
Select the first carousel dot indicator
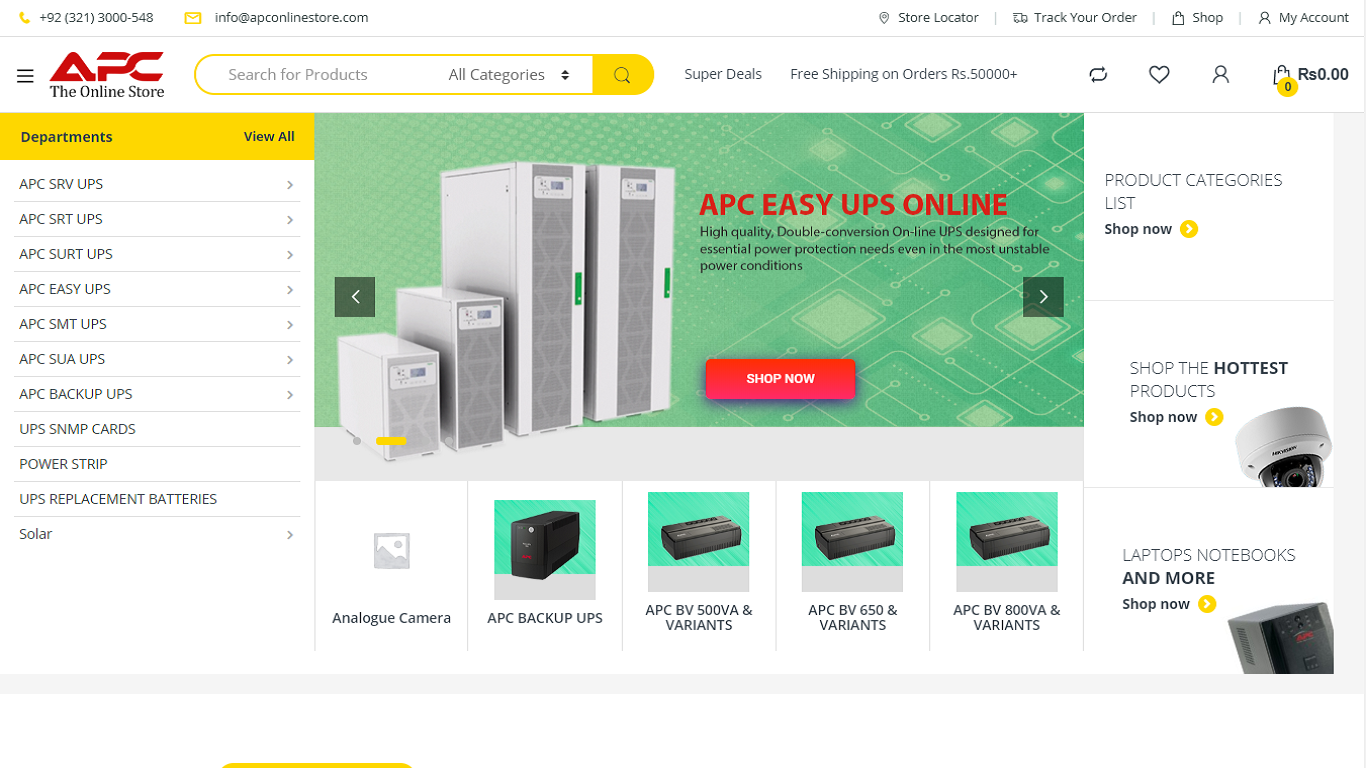click(357, 441)
